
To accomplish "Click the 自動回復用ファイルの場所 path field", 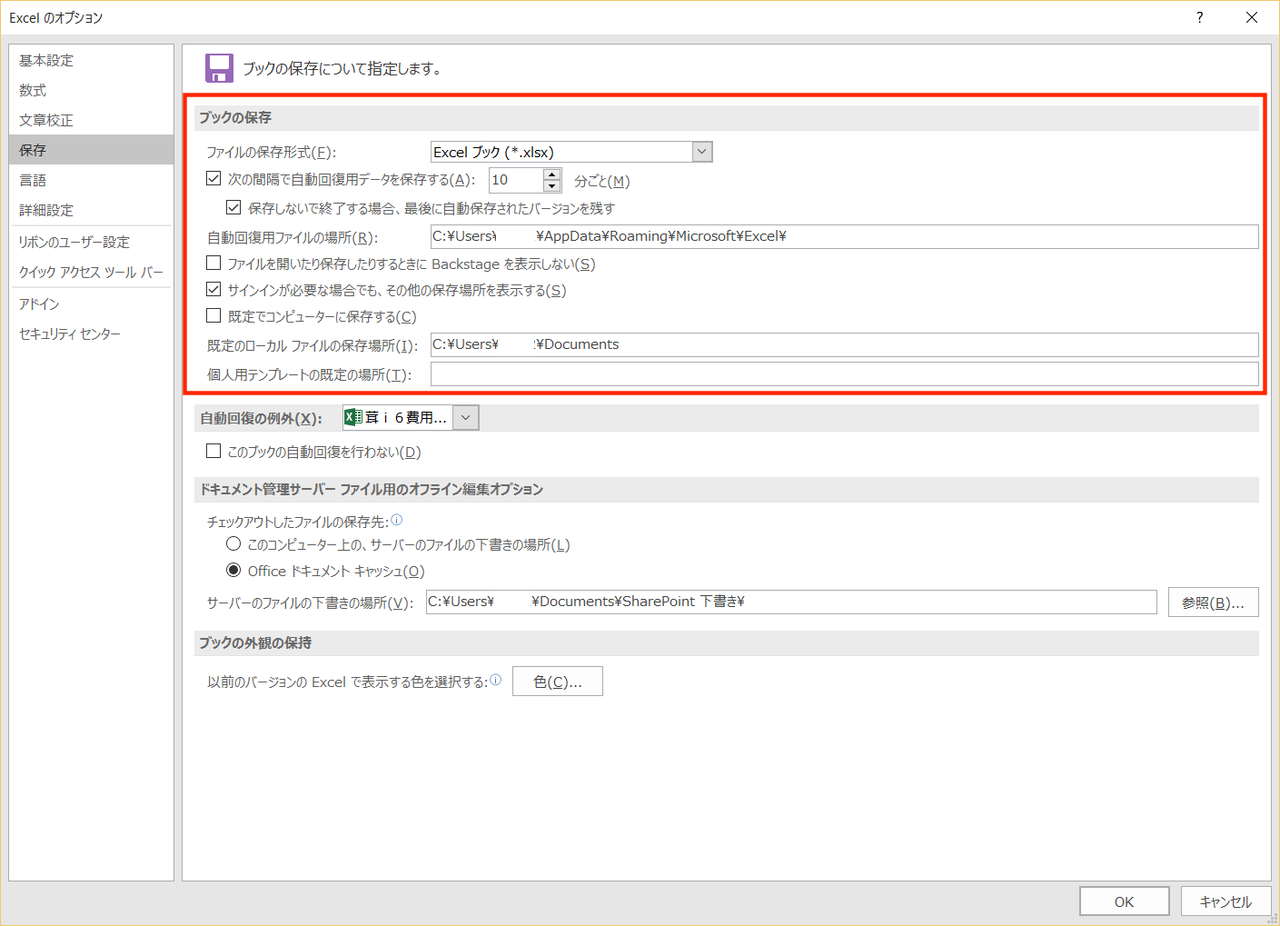I will point(844,237).
